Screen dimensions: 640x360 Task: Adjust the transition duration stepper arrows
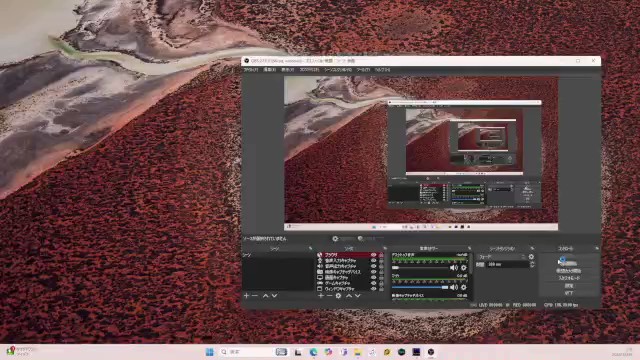[x=532, y=264]
